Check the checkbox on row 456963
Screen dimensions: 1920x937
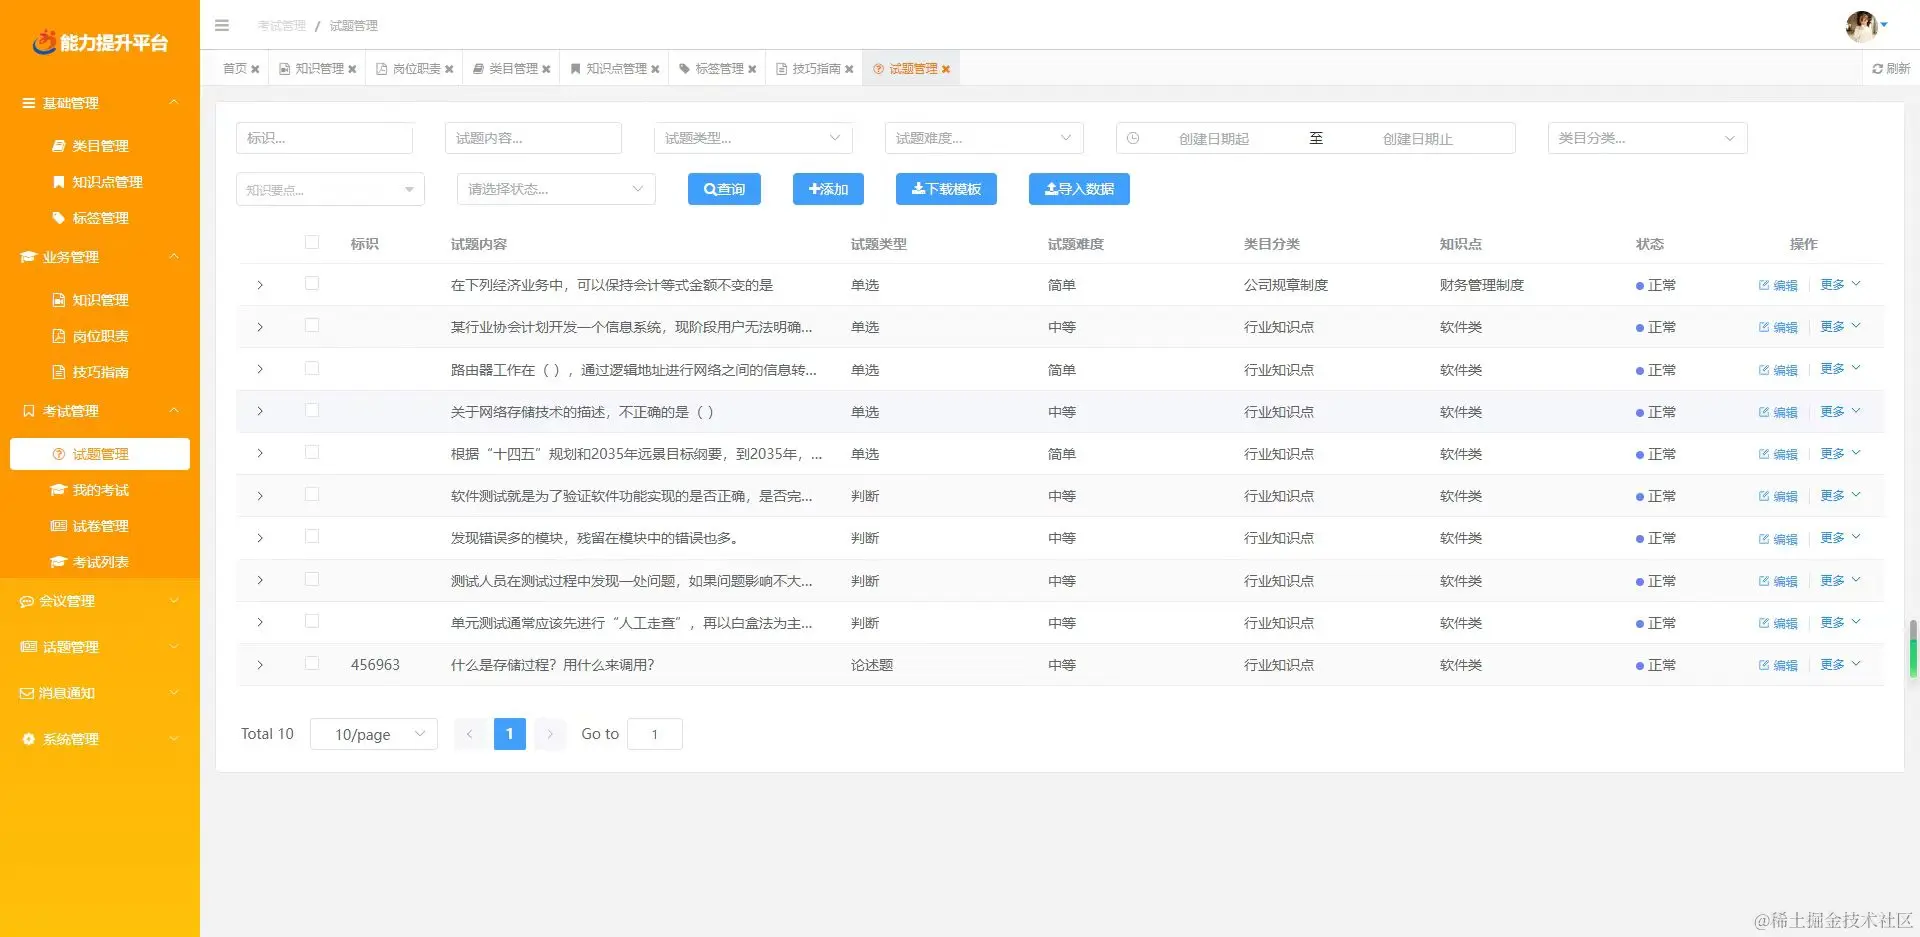pyautogui.click(x=311, y=663)
